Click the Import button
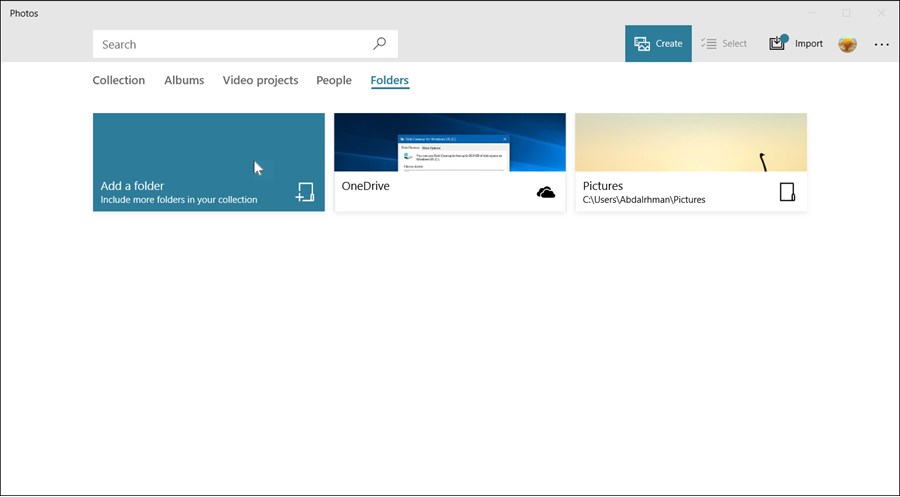The image size is (900, 497). [x=796, y=44]
